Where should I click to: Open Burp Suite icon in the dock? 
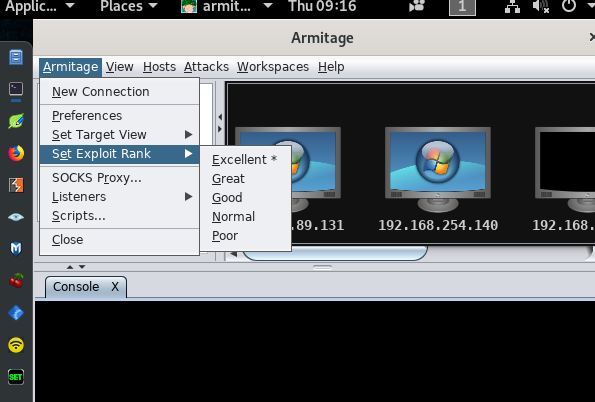(16, 185)
